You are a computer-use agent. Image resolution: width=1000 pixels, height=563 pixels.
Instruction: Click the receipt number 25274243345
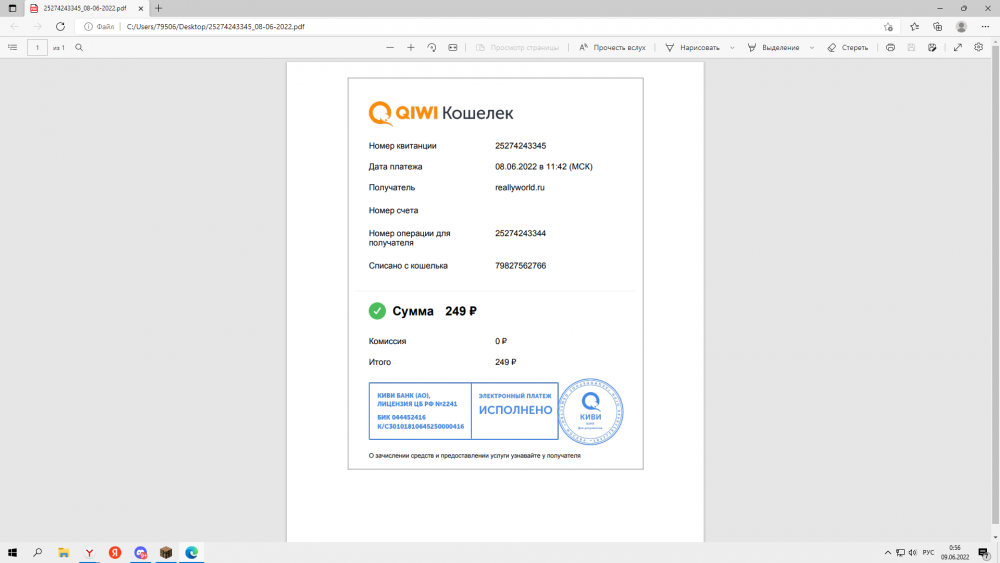coord(520,146)
